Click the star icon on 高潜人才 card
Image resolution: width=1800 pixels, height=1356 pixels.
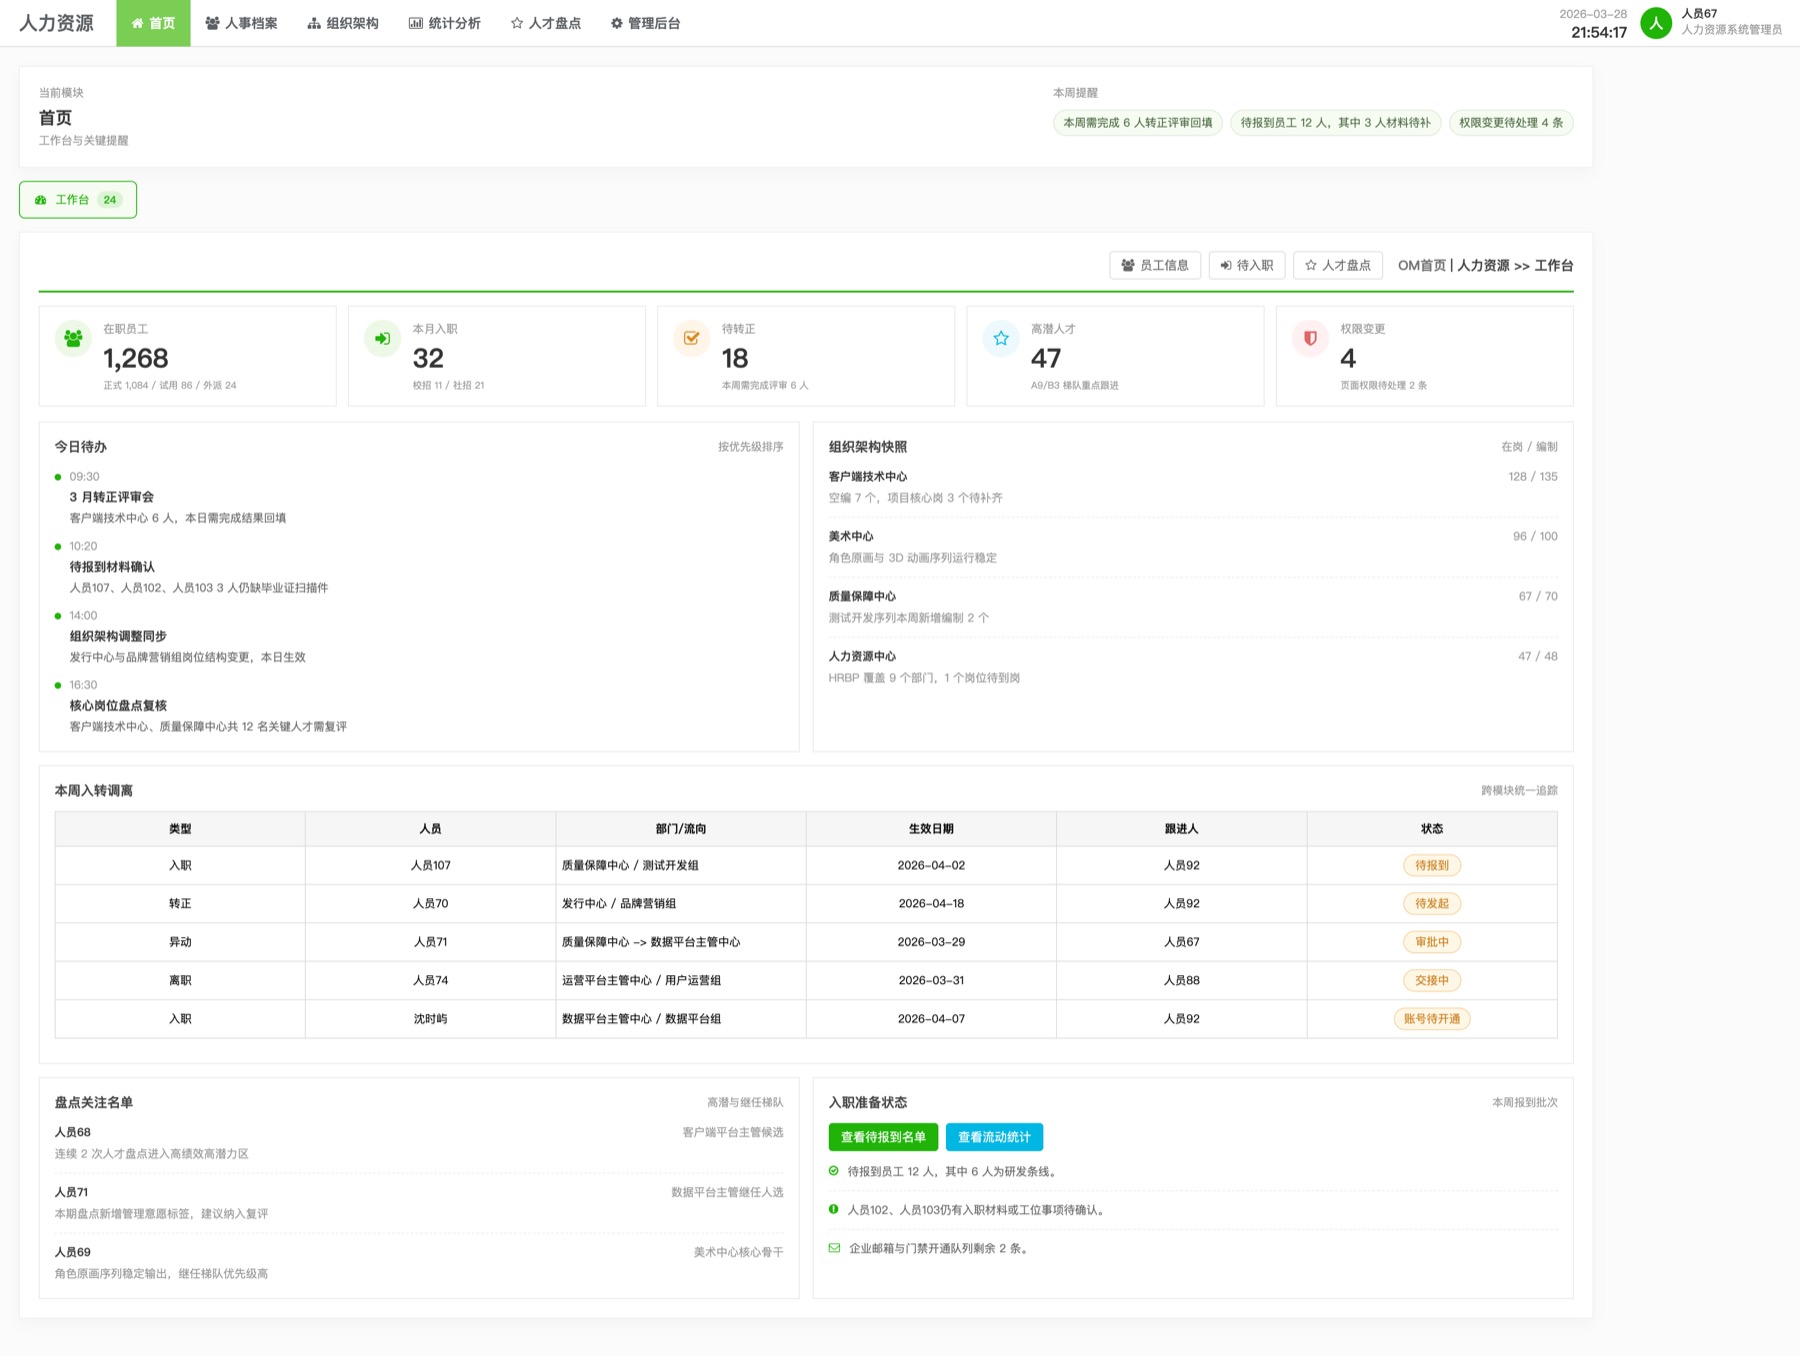[x=1001, y=339]
